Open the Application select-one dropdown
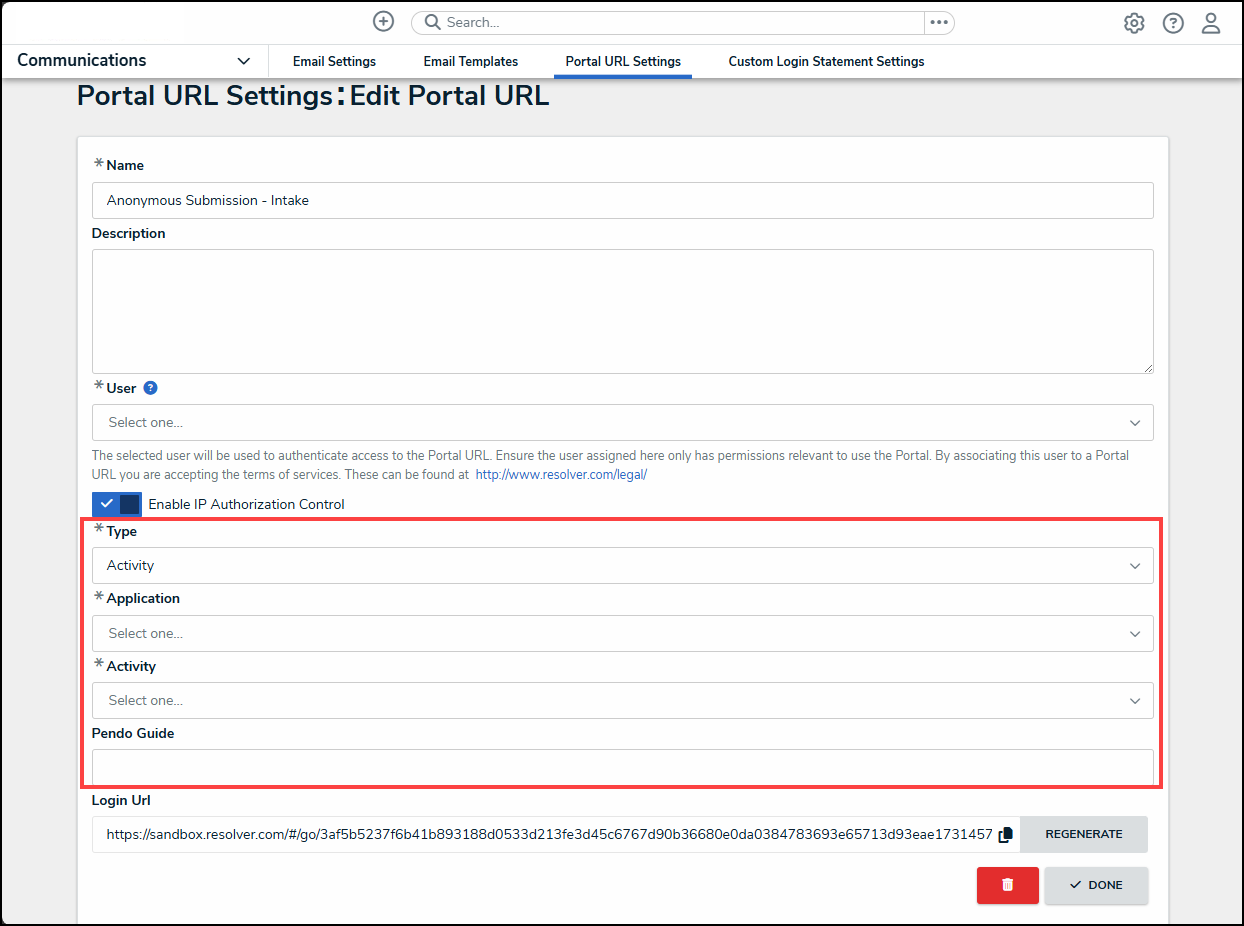Viewport: 1244px width, 926px height. [622, 633]
